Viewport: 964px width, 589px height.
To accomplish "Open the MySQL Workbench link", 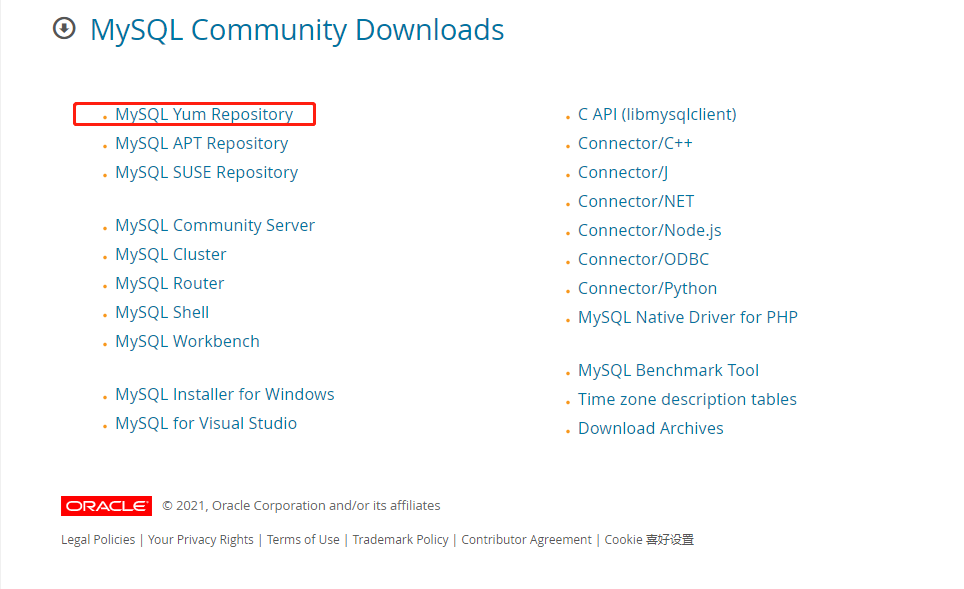I will tap(188, 341).
